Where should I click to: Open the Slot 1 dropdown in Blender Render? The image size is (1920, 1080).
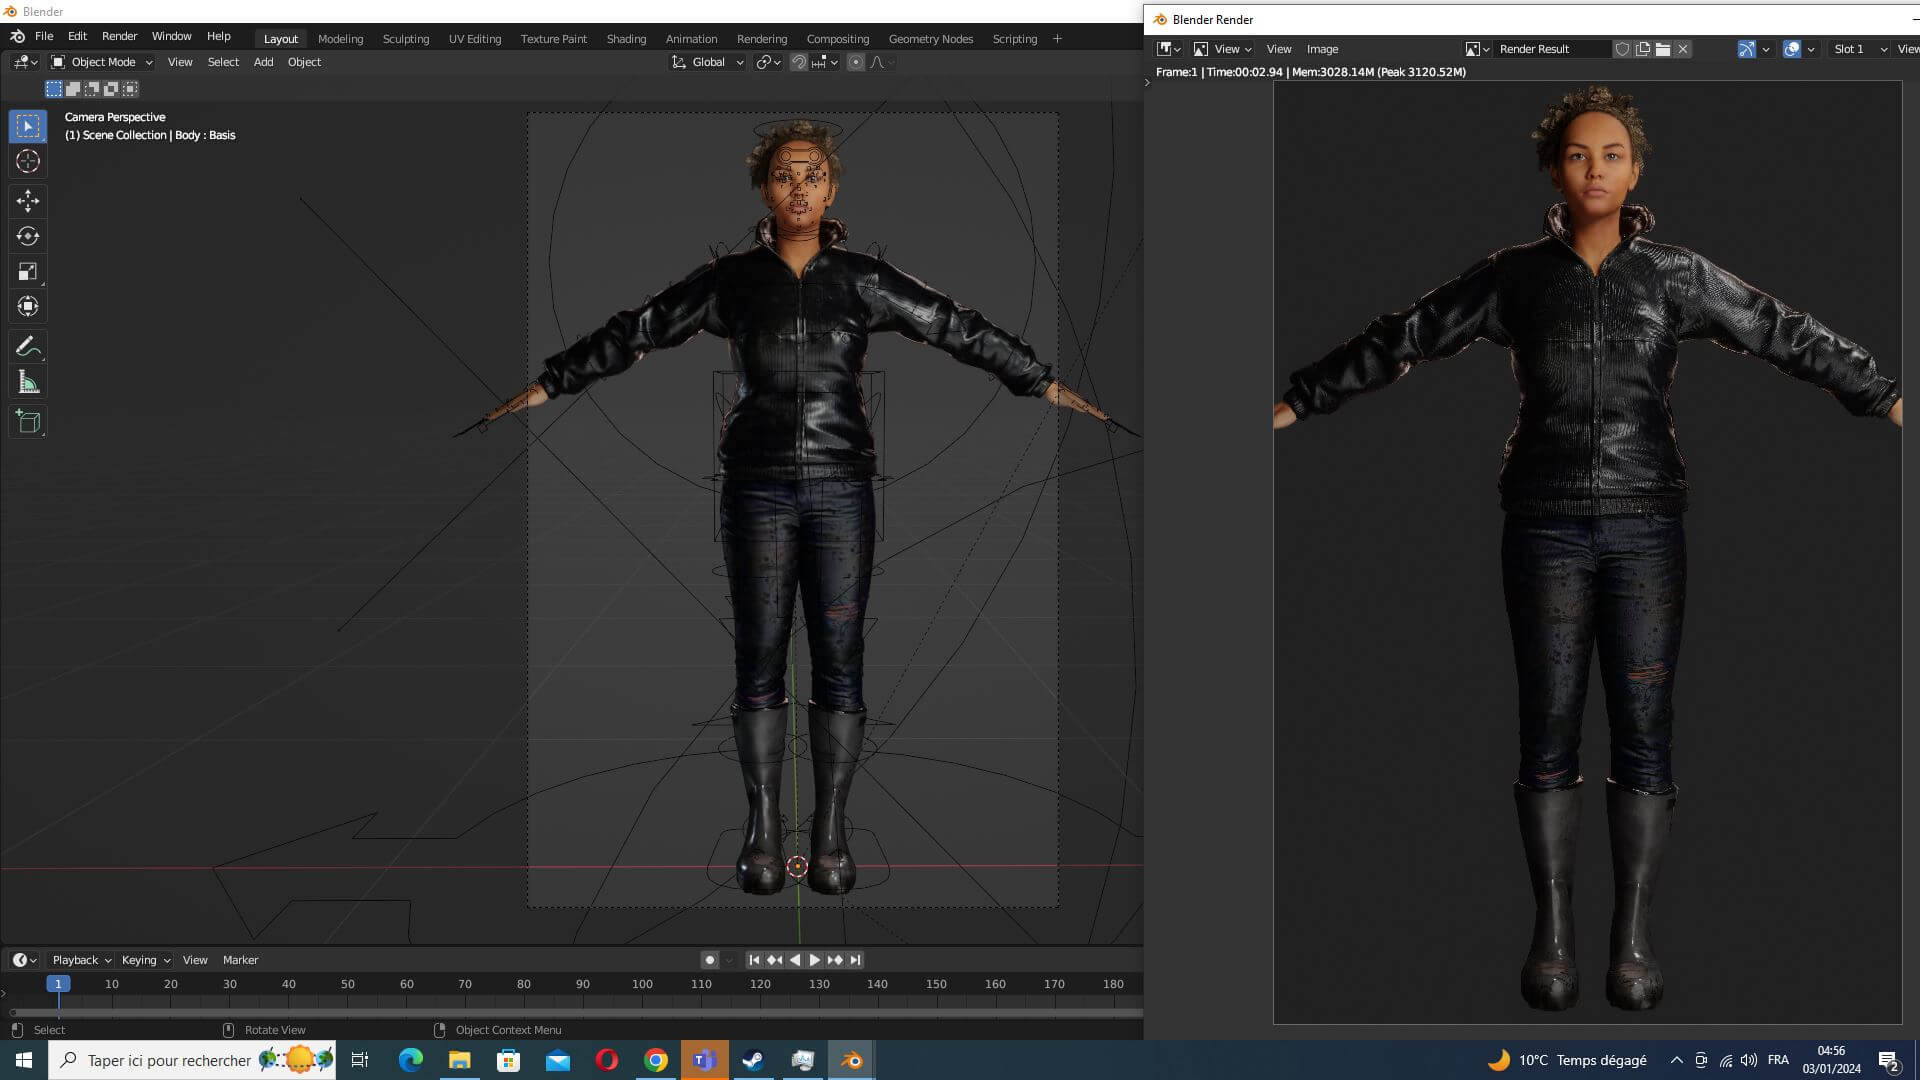coord(1860,49)
